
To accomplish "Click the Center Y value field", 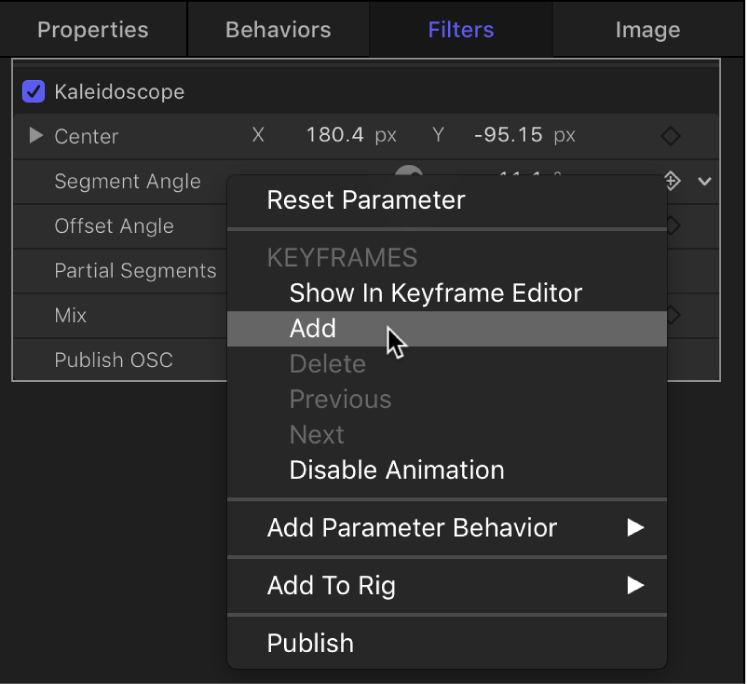I will click(509, 136).
